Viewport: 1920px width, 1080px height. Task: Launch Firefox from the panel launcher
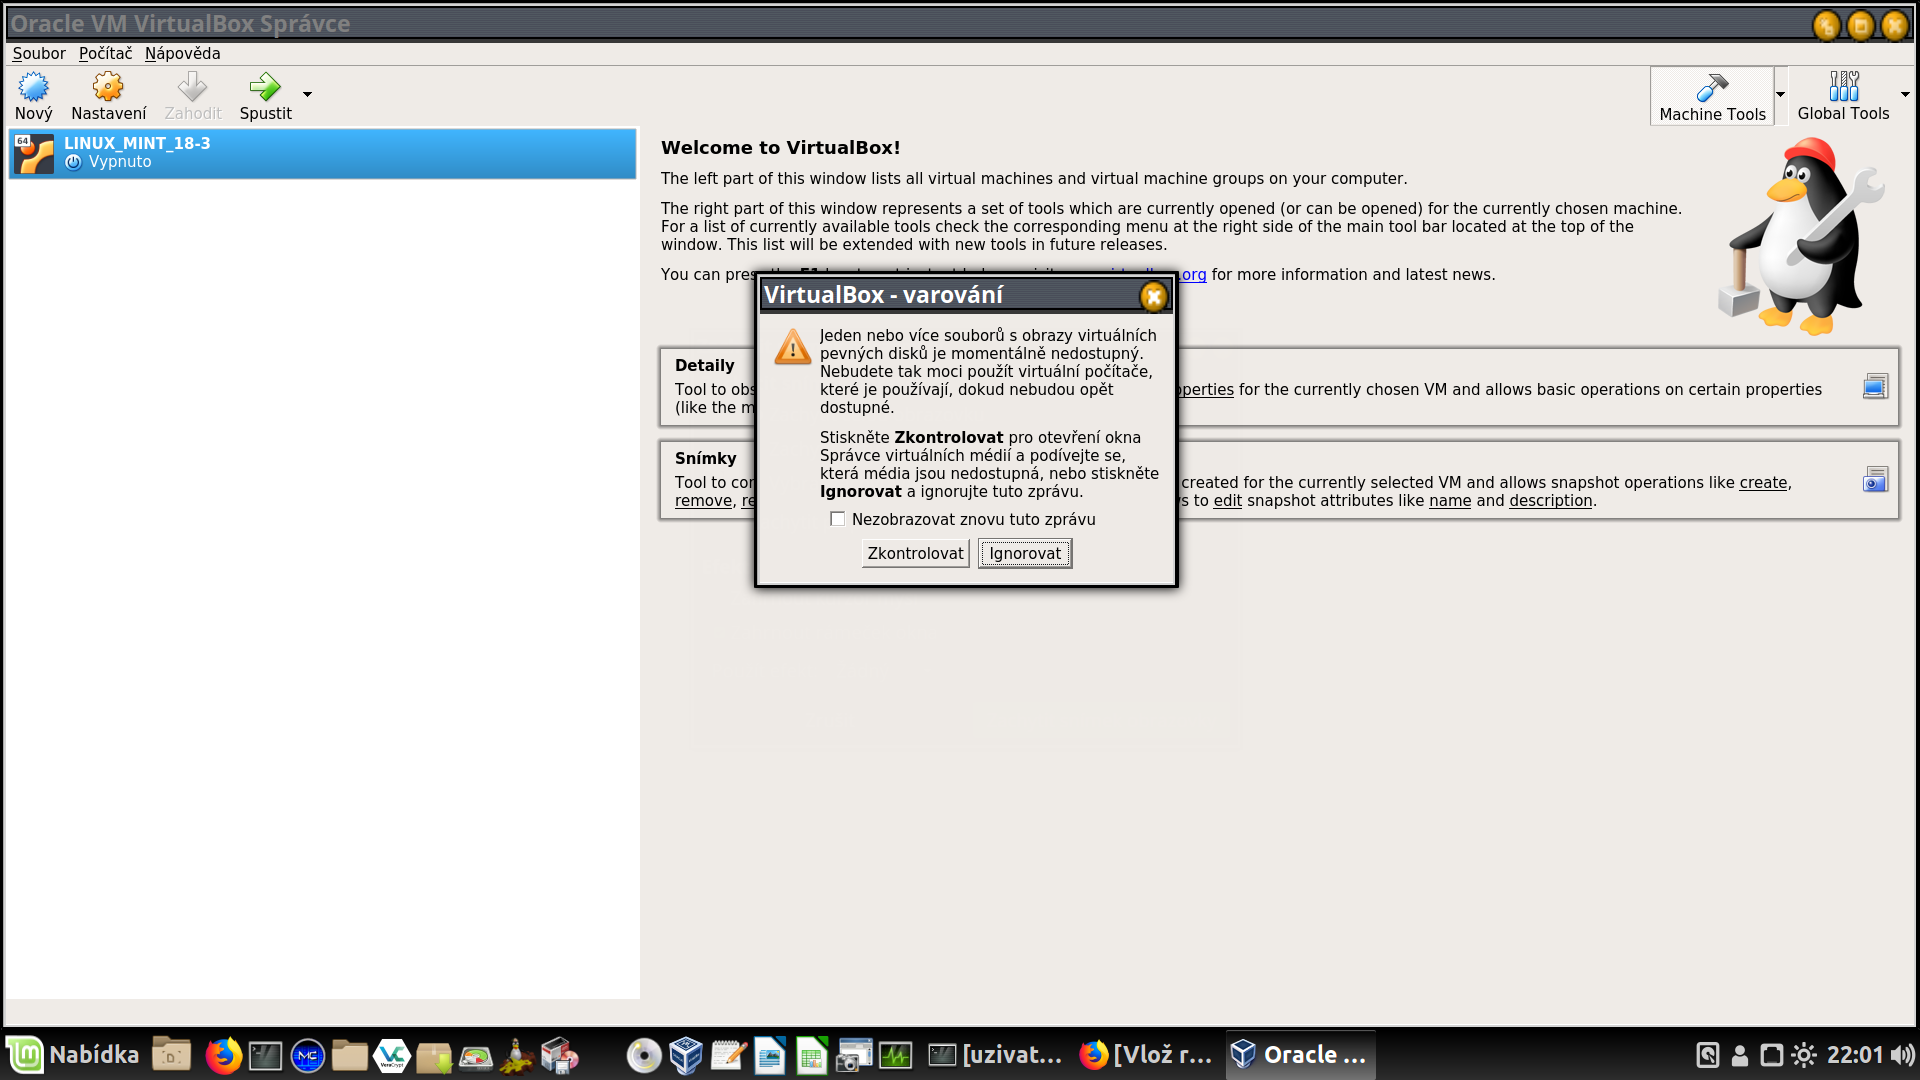coord(223,1055)
